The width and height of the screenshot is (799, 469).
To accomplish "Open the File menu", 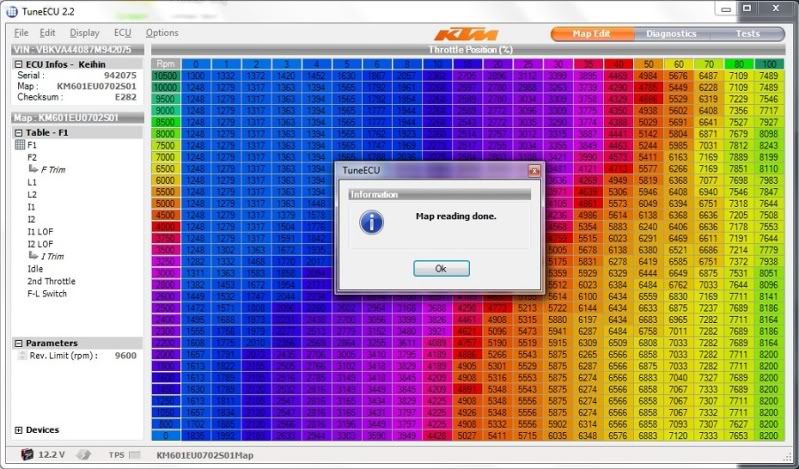I will click(21, 33).
